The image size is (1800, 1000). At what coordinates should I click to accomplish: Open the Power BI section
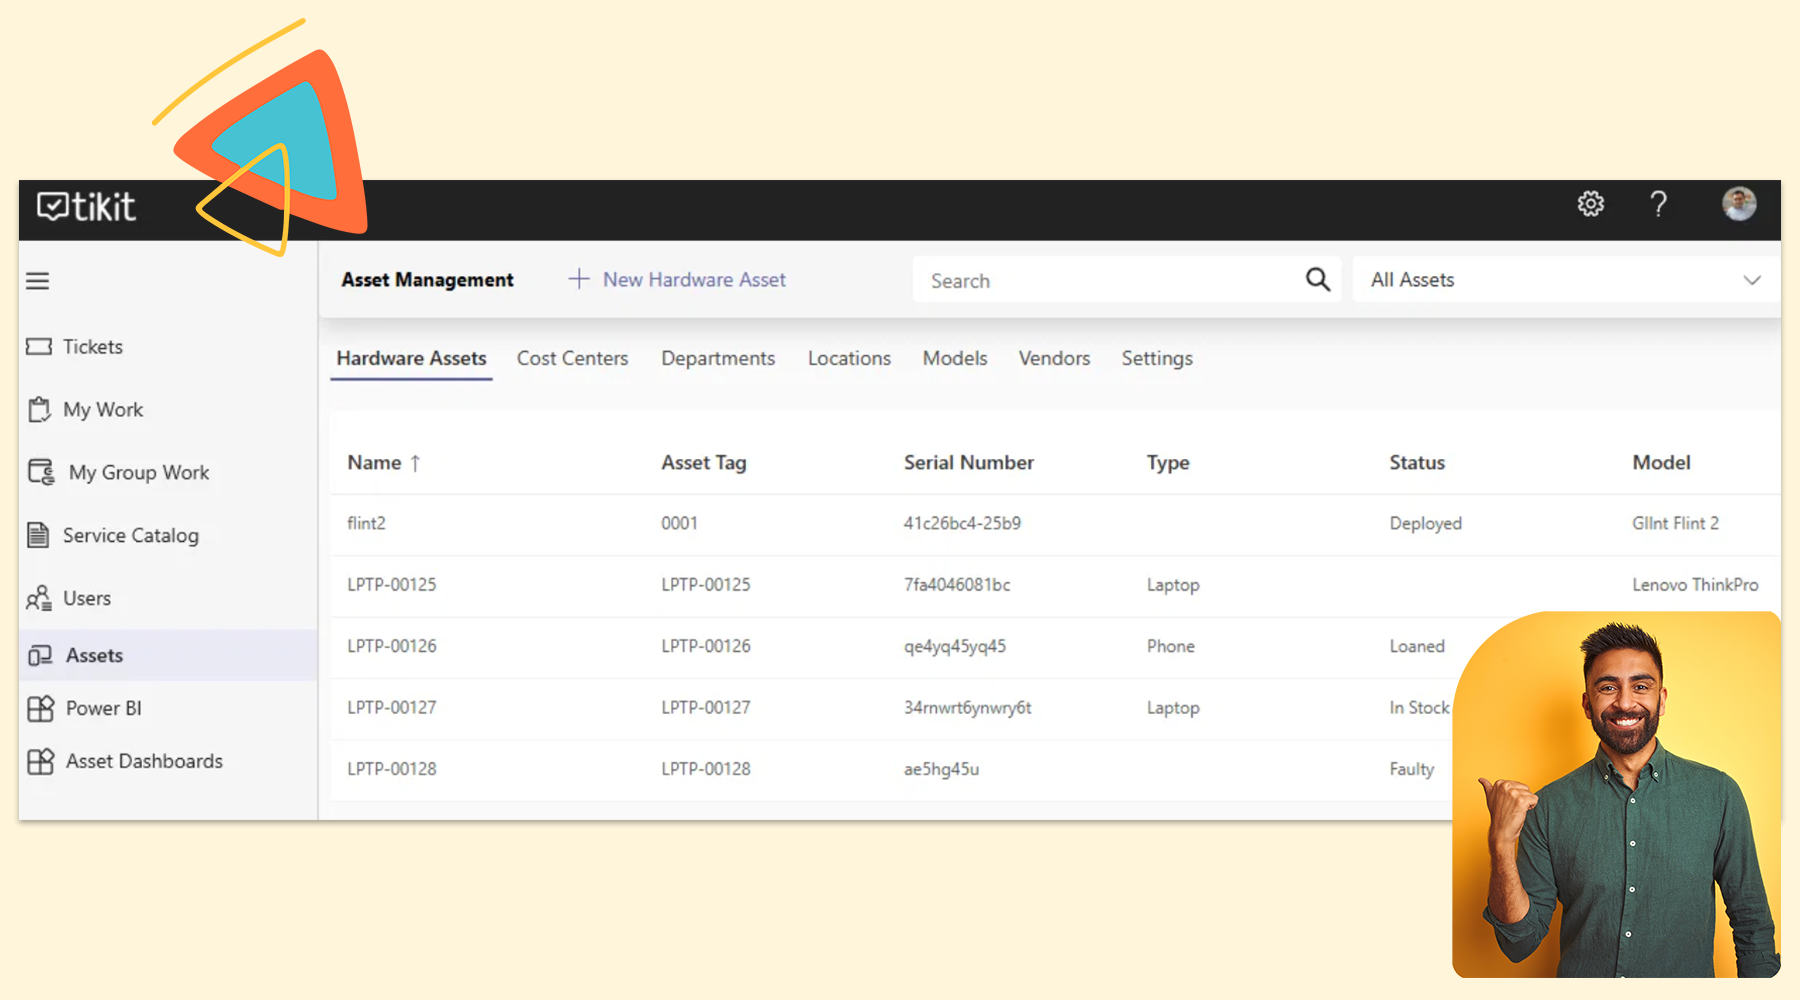pyautogui.click(x=103, y=708)
